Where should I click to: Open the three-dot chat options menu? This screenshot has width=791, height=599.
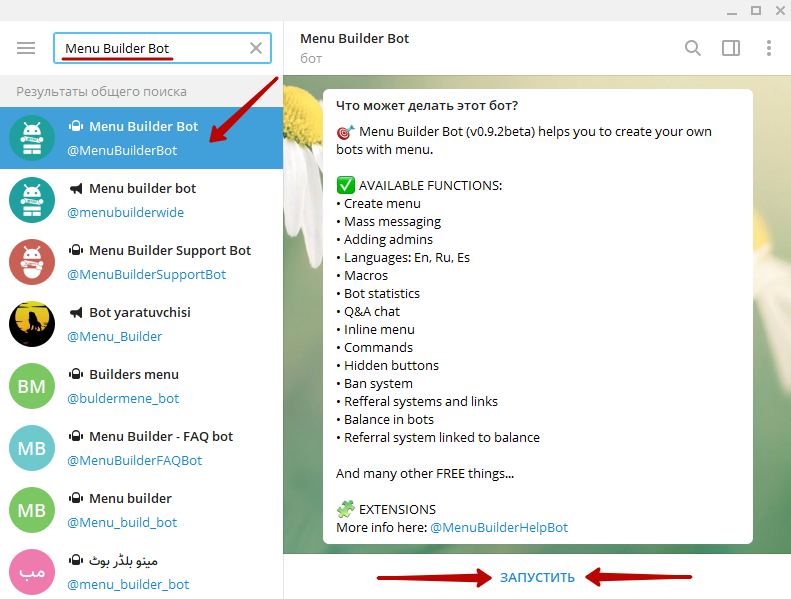769,48
